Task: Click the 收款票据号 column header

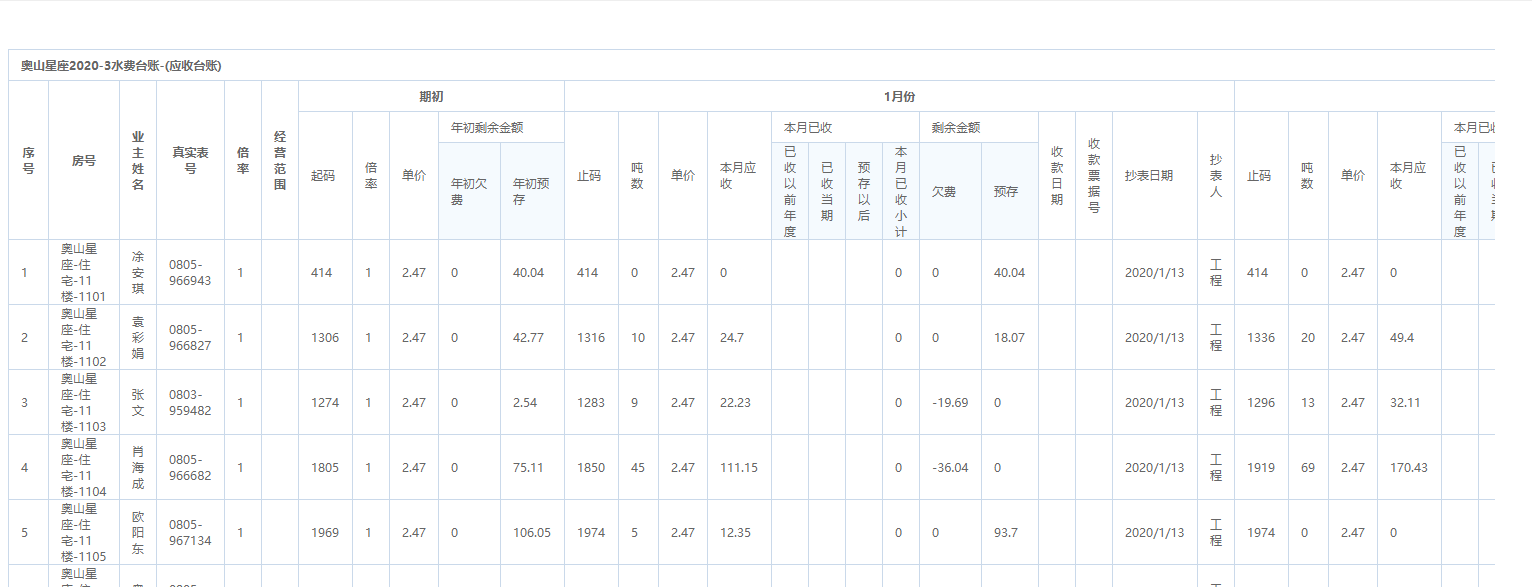Action: [1094, 175]
